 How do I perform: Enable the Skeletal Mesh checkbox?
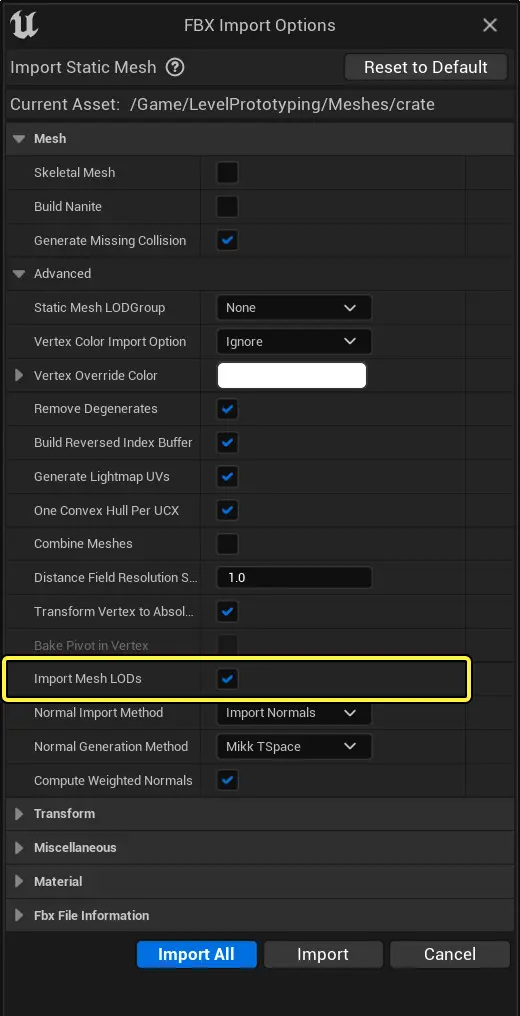pyautogui.click(x=227, y=172)
